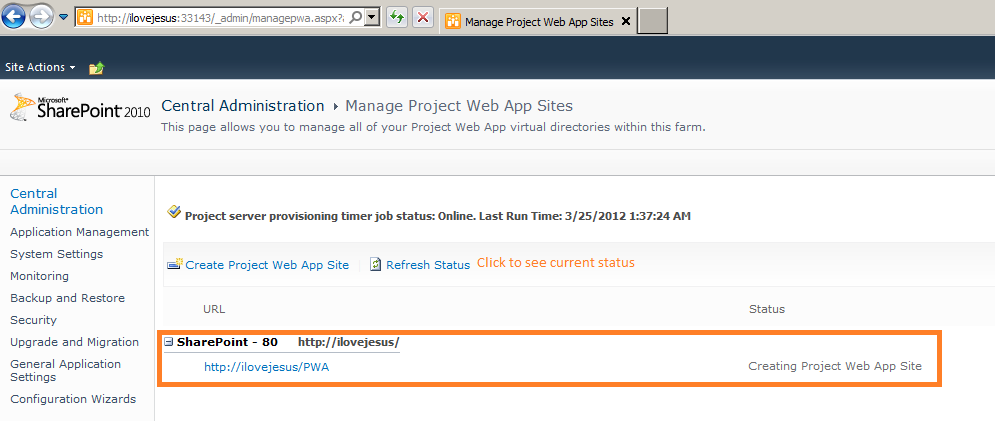995x421 pixels.
Task: Open Backup and Restore
Action: tap(67, 298)
